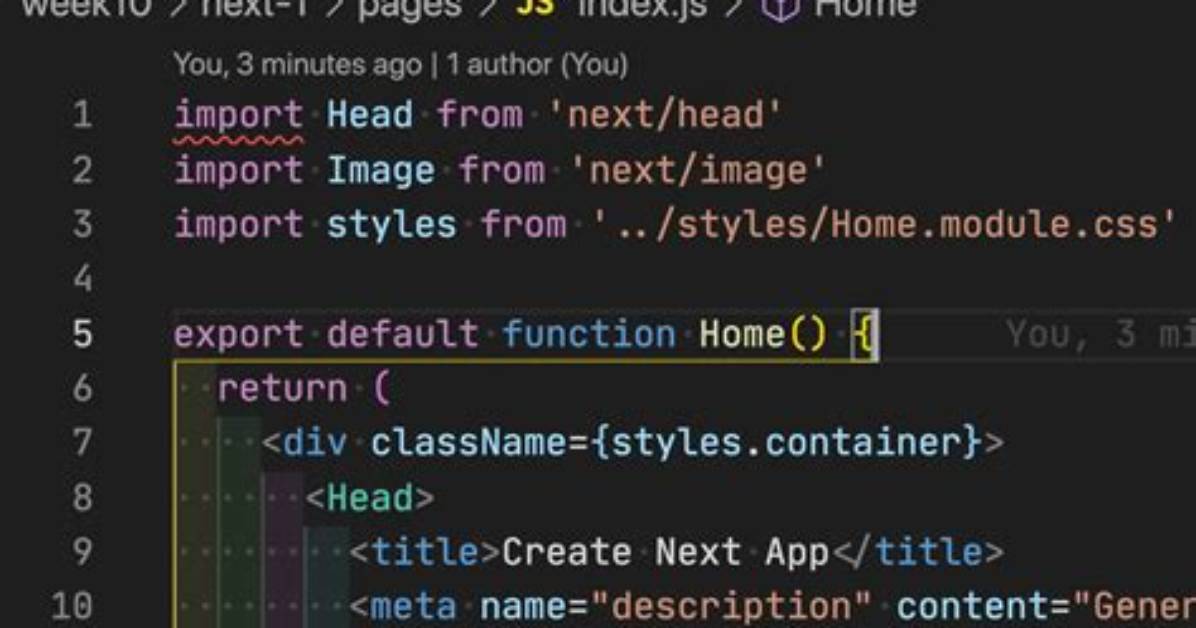
Task: Click the 'next/image' string
Action: [x=697, y=170]
